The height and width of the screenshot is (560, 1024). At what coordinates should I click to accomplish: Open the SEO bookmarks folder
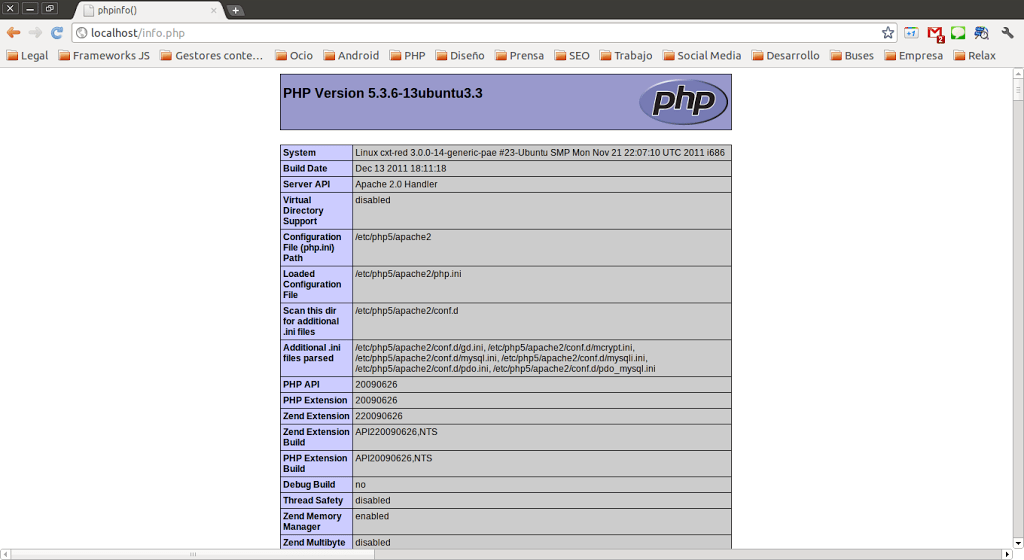[x=572, y=55]
